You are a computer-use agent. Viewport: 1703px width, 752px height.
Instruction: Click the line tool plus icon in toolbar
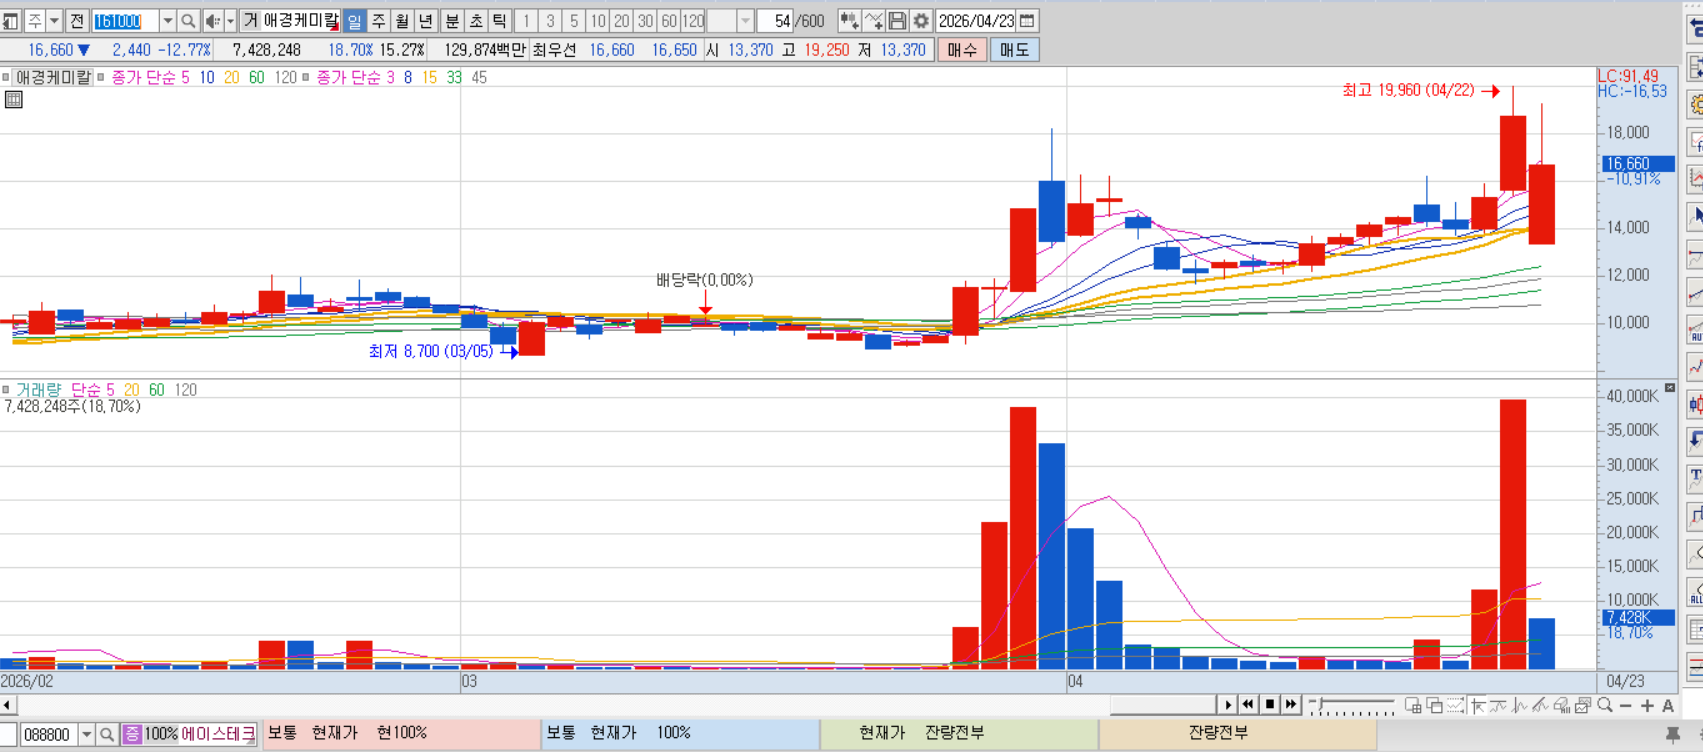coord(873,21)
